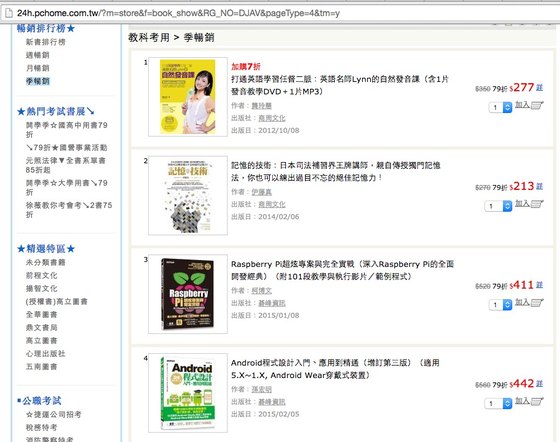Image resolution: width=560 pixels, height=442 pixels.
Task: Open 徐薇教你考會考↘2書75折 link
Action: pyautogui.click(x=69, y=210)
